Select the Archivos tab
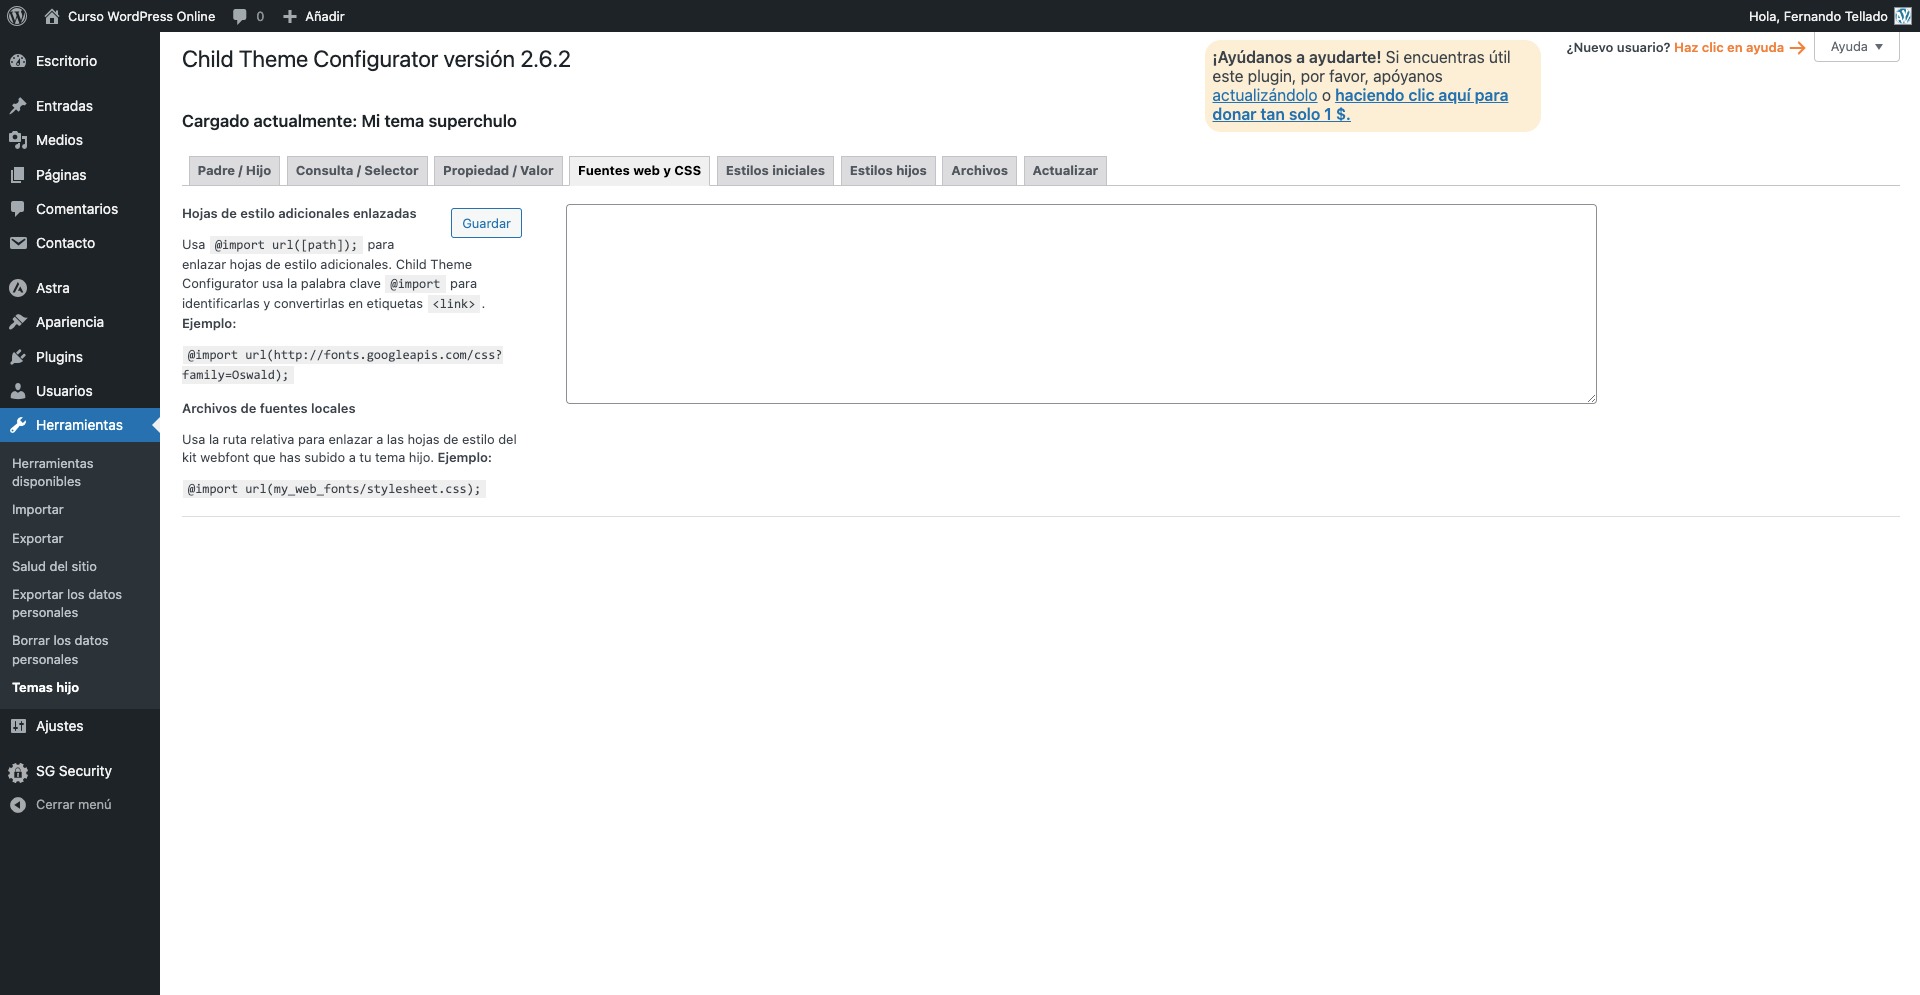Image resolution: width=1920 pixels, height=995 pixels. coord(979,171)
